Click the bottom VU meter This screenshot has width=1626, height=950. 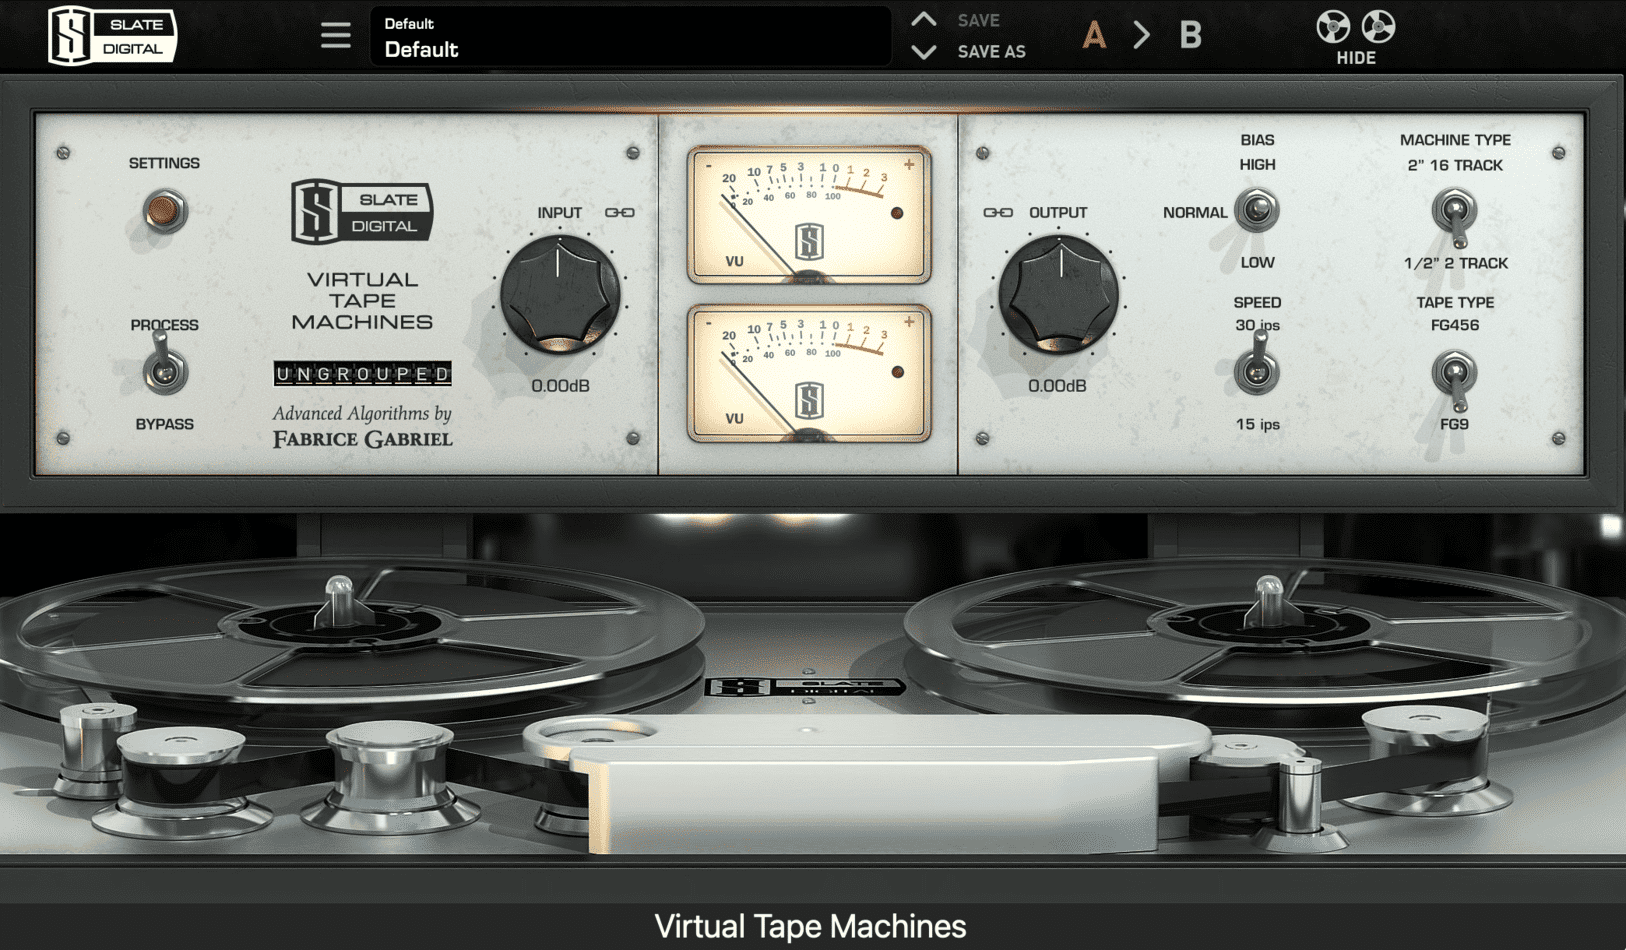tap(809, 374)
